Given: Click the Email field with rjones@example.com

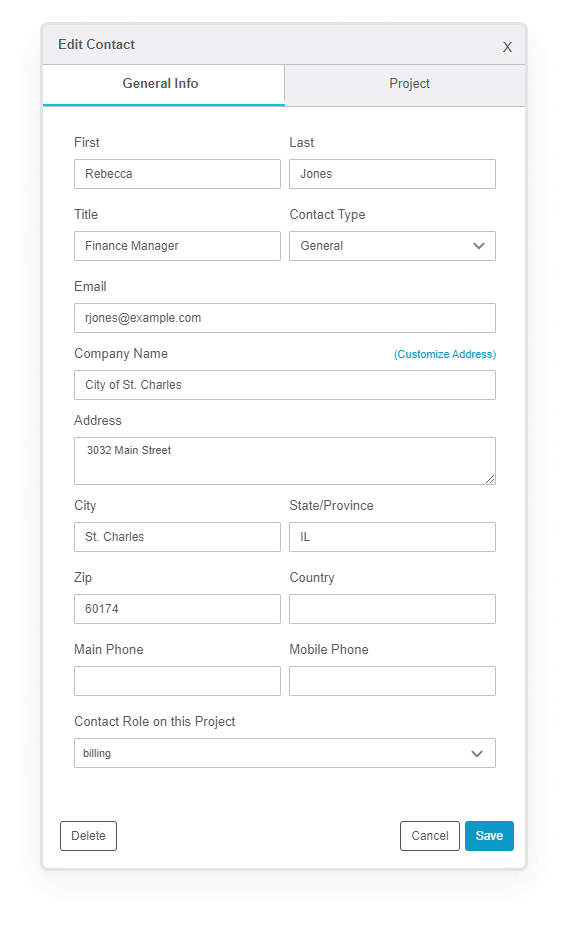Looking at the screenshot, I should 285,318.
